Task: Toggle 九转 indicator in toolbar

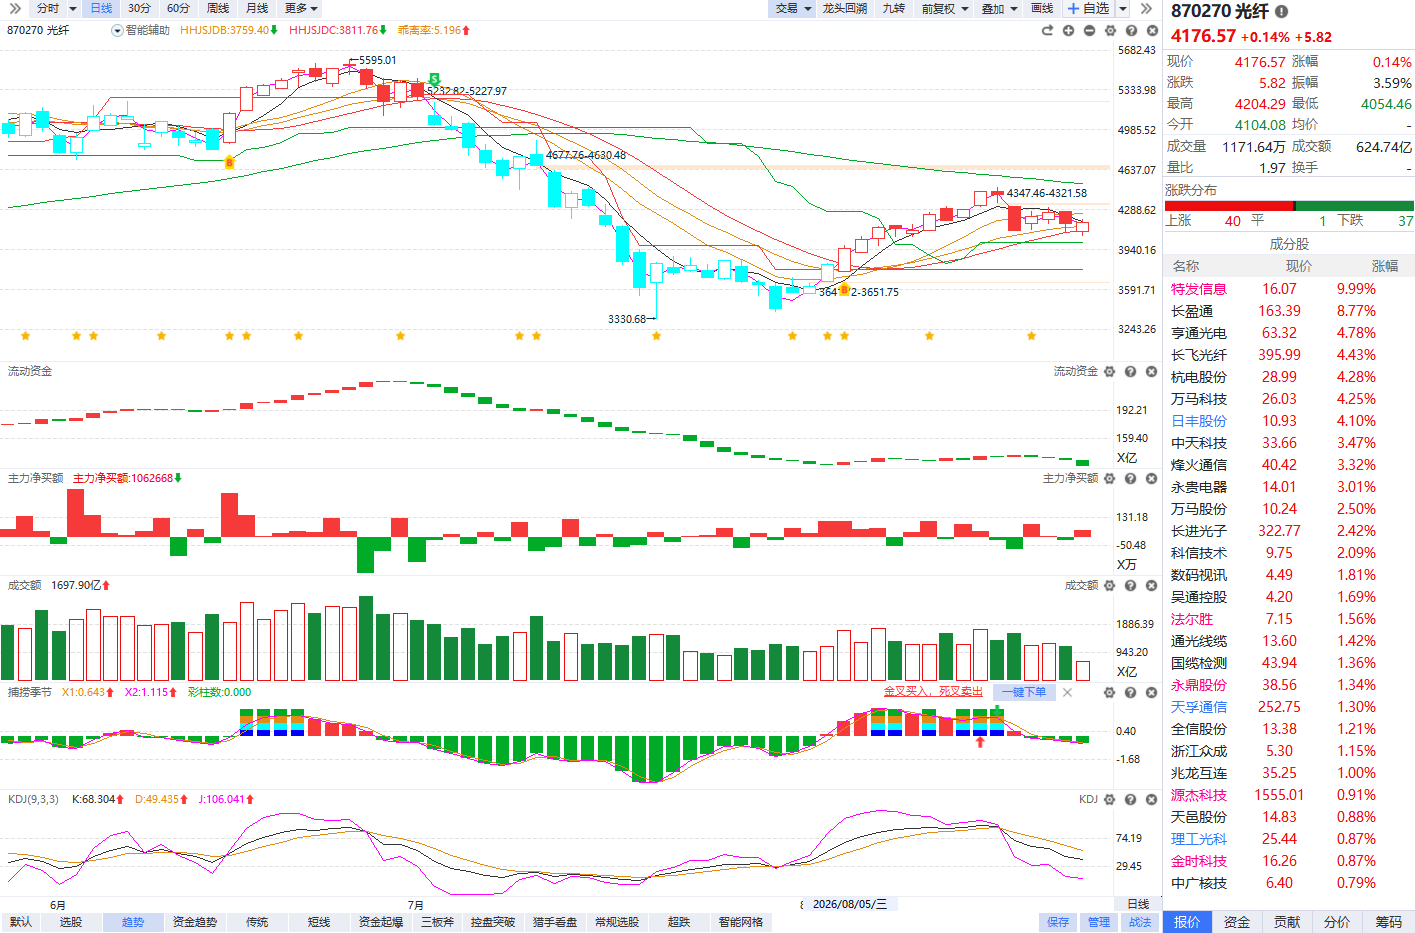Action: click(894, 8)
